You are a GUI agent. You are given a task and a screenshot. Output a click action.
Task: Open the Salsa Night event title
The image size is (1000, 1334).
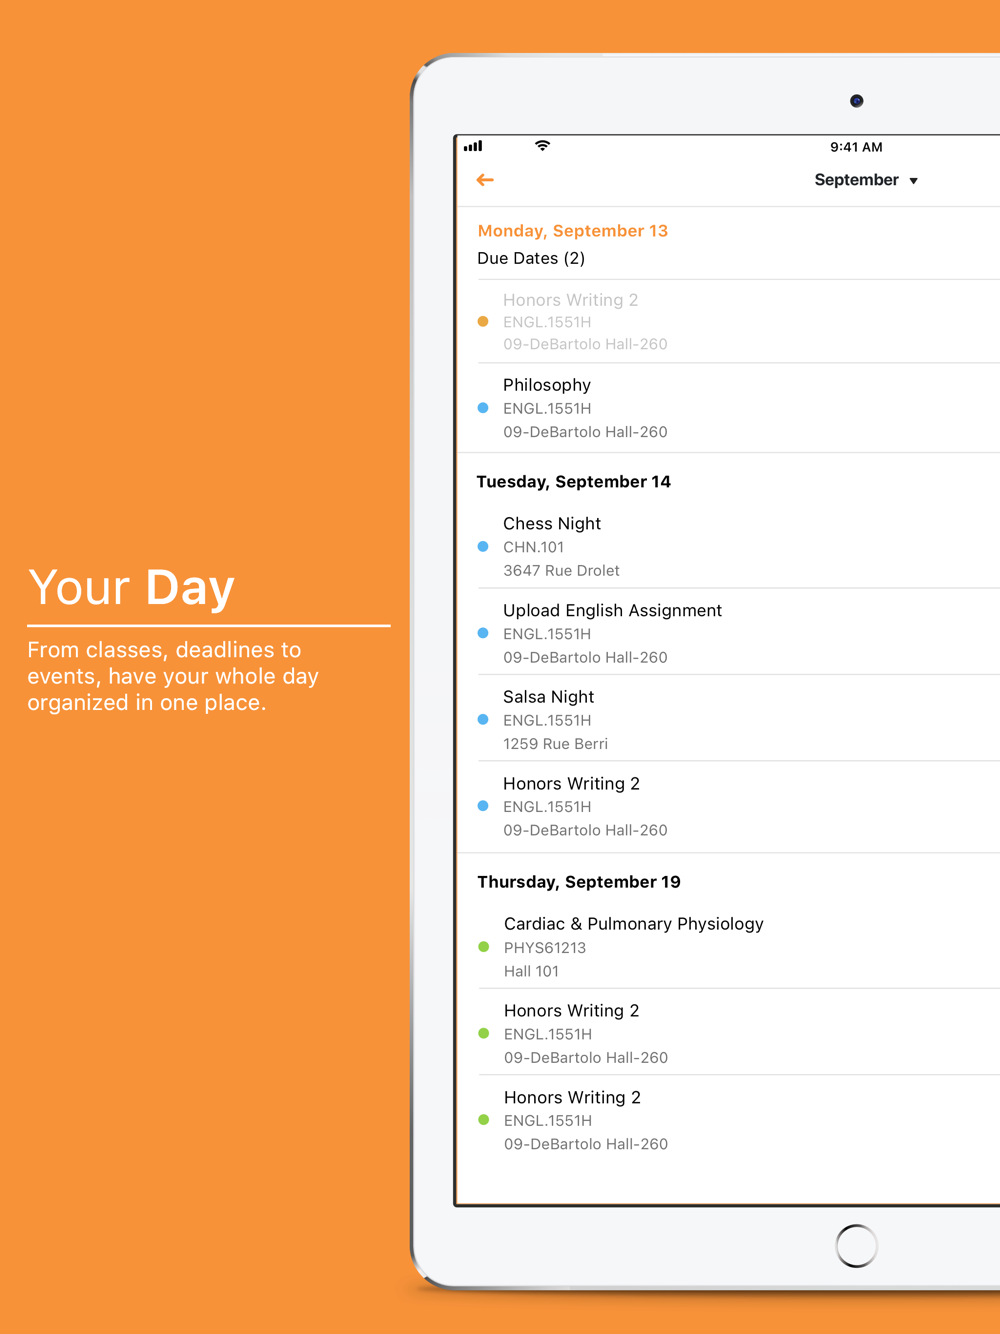click(x=548, y=697)
